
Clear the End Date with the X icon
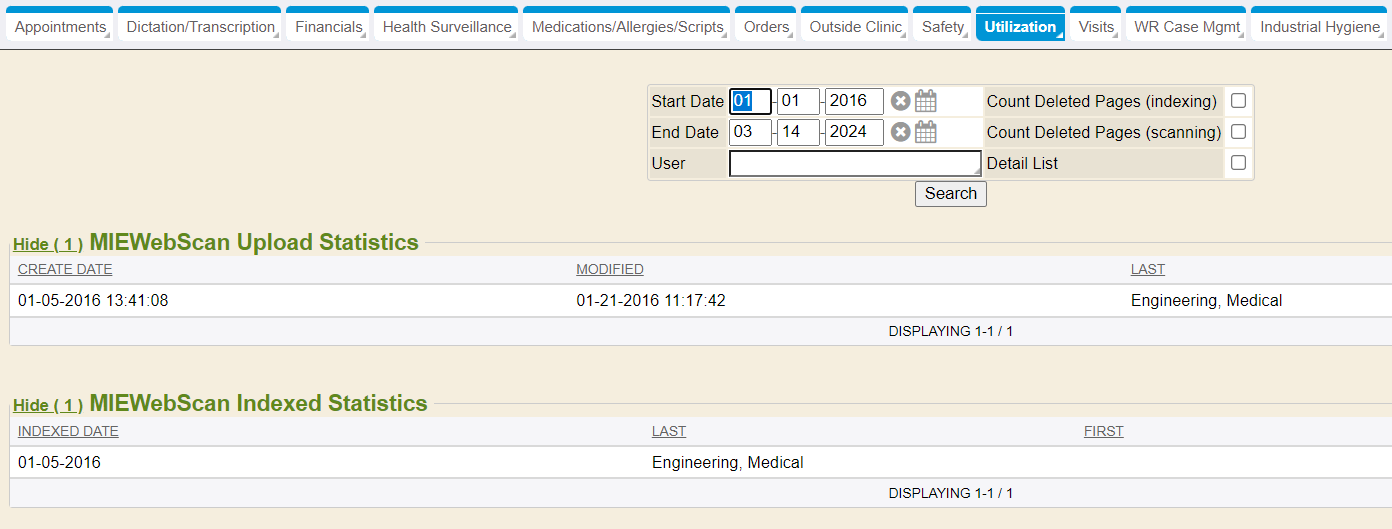point(900,132)
